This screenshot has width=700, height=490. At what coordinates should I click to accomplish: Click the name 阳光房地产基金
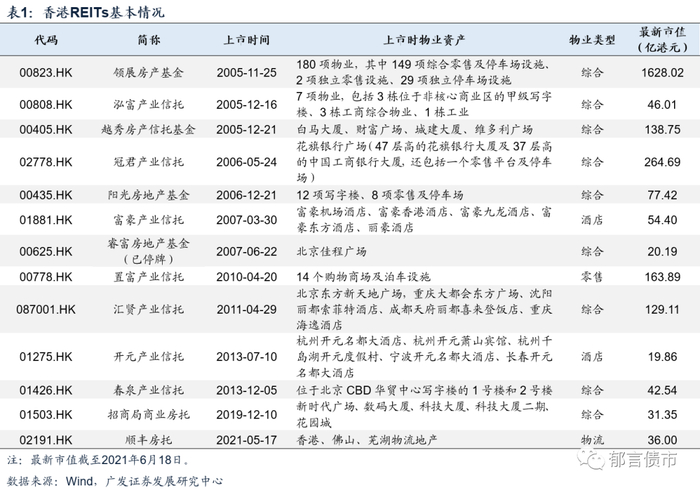tap(149, 195)
